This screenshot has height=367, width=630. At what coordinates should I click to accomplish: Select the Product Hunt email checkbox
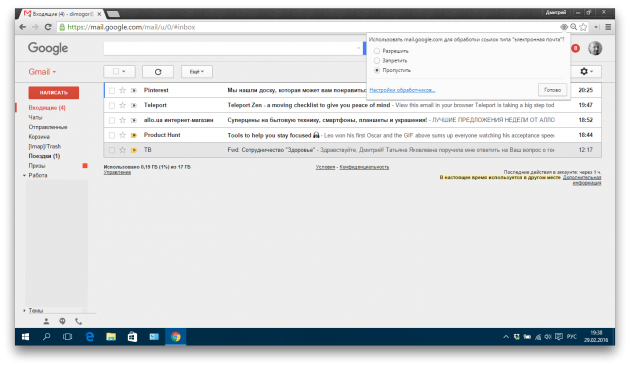[112, 135]
